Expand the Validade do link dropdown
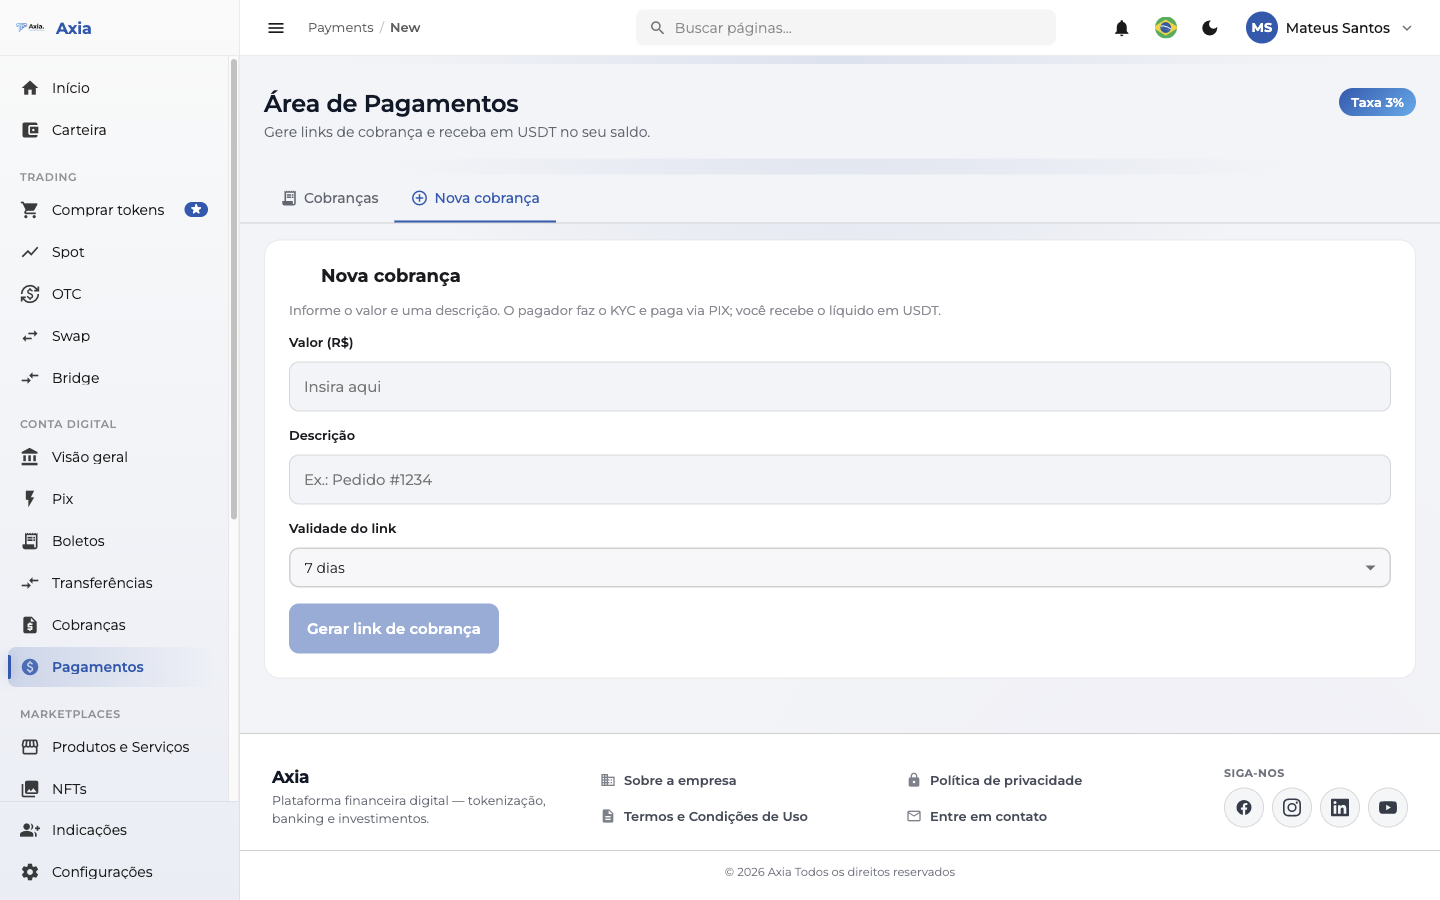 point(840,568)
